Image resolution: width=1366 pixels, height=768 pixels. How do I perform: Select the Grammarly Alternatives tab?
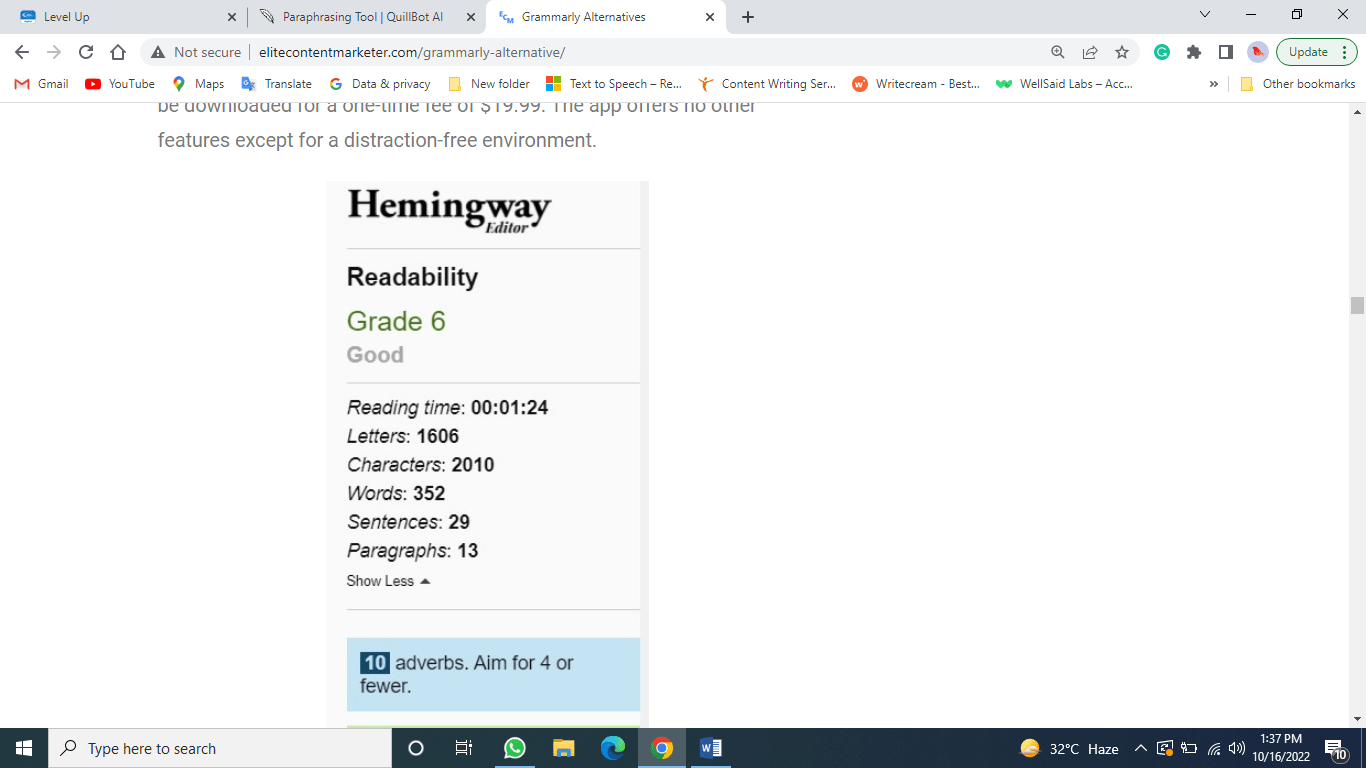pyautogui.click(x=607, y=17)
